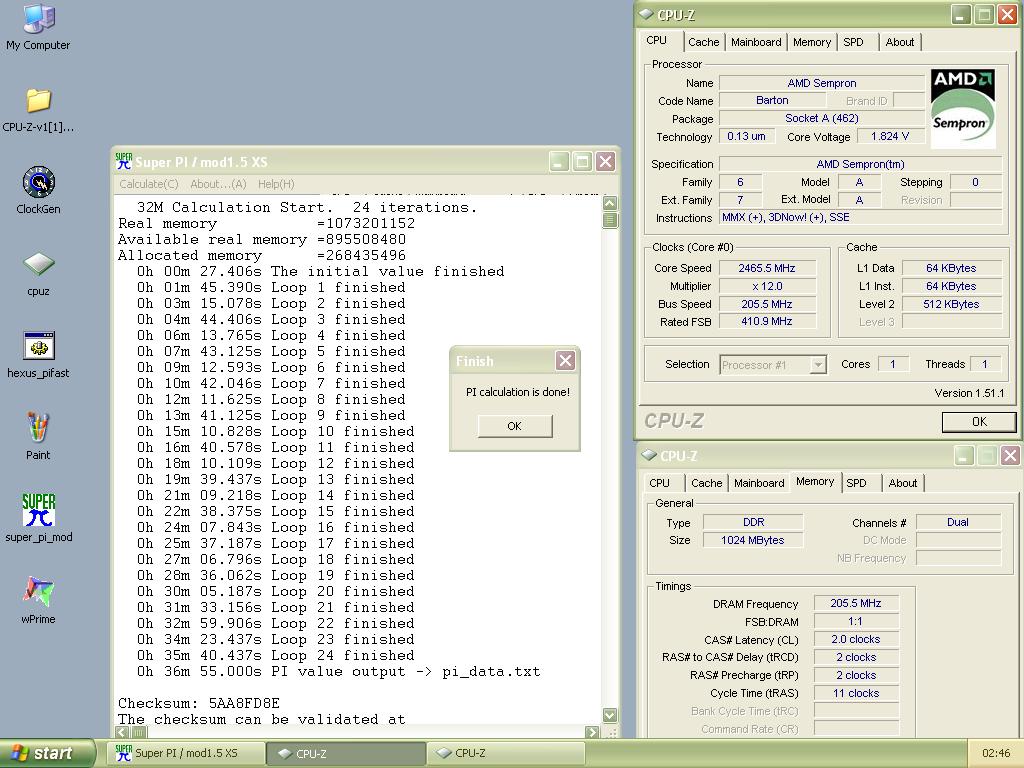Click the Package field Socket A (462)
This screenshot has height=768, width=1024.
pyautogui.click(x=822, y=118)
